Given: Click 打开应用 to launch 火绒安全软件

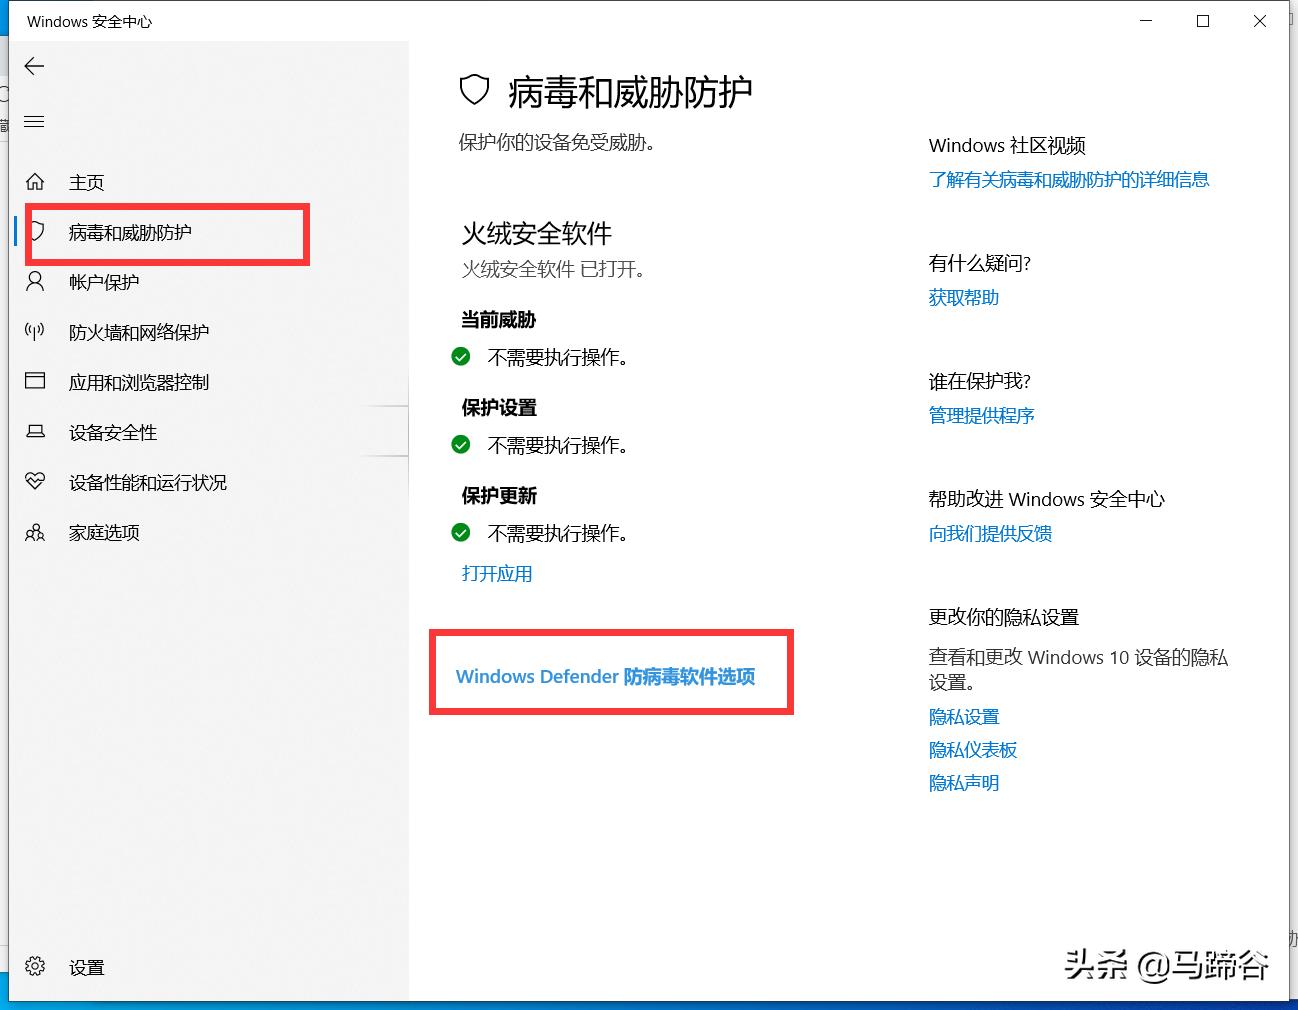Looking at the screenshot, I should pyautogui.click(x=496, y=573).
